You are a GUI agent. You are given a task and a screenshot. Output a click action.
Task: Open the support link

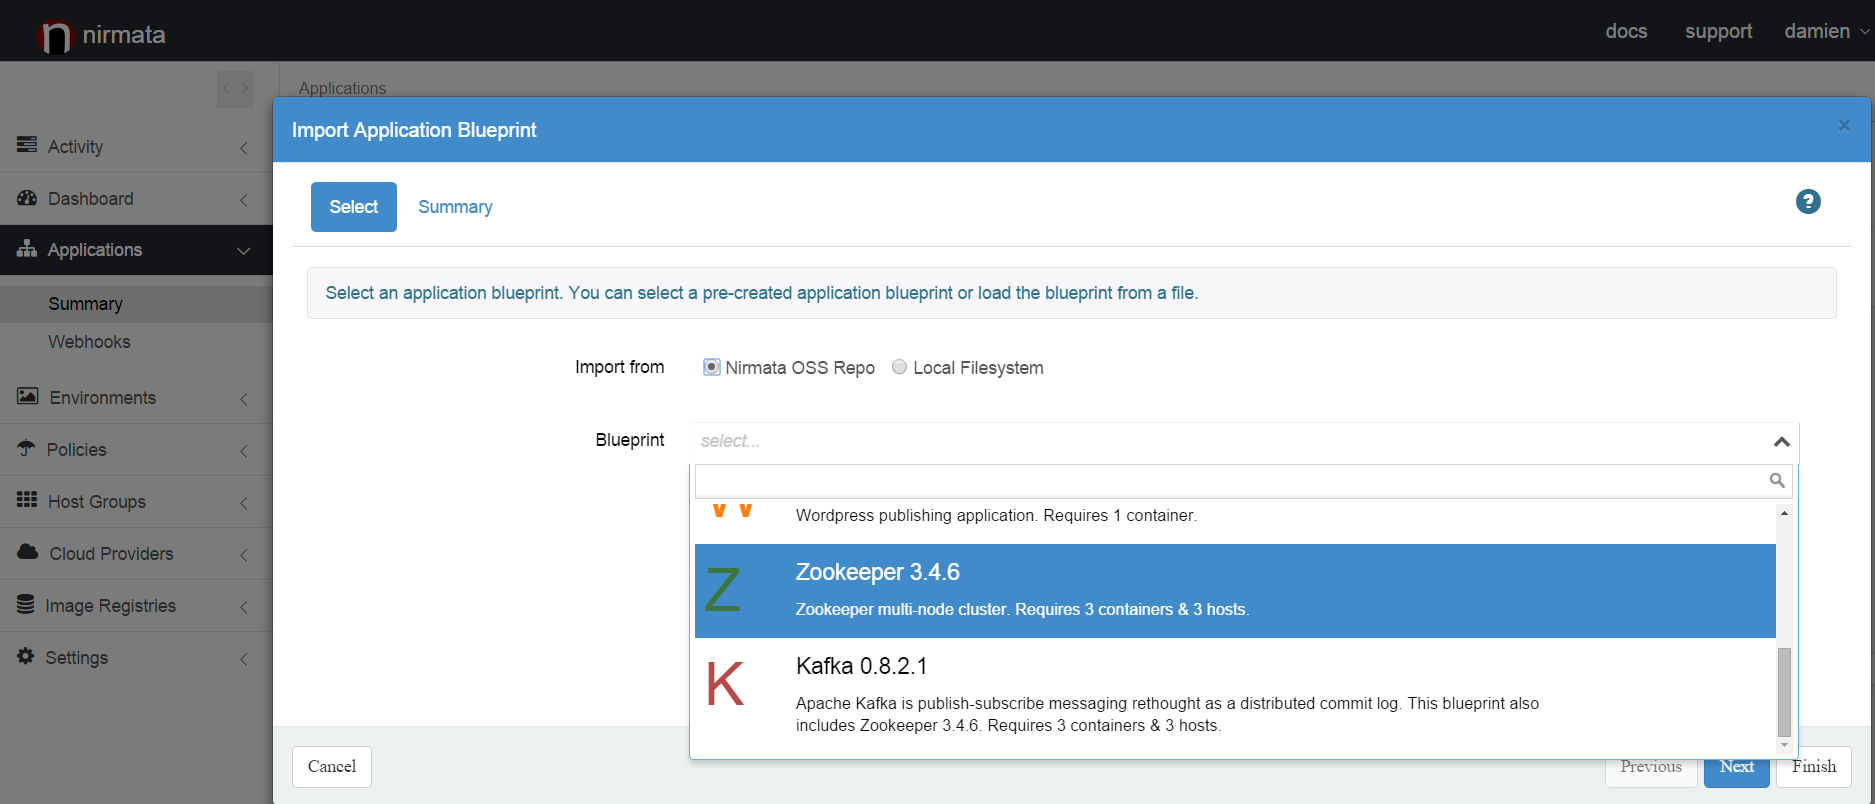pos(1718,31)
